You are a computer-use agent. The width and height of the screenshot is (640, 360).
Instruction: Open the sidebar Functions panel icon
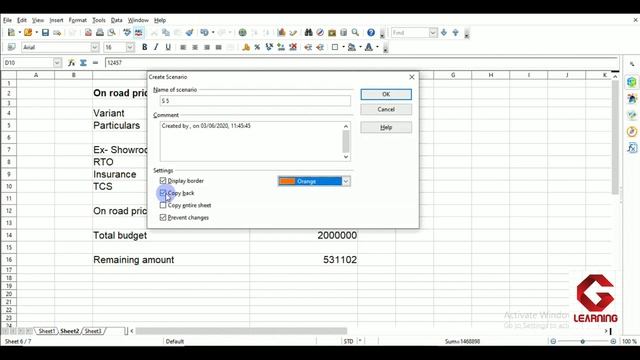click(632, 147)
